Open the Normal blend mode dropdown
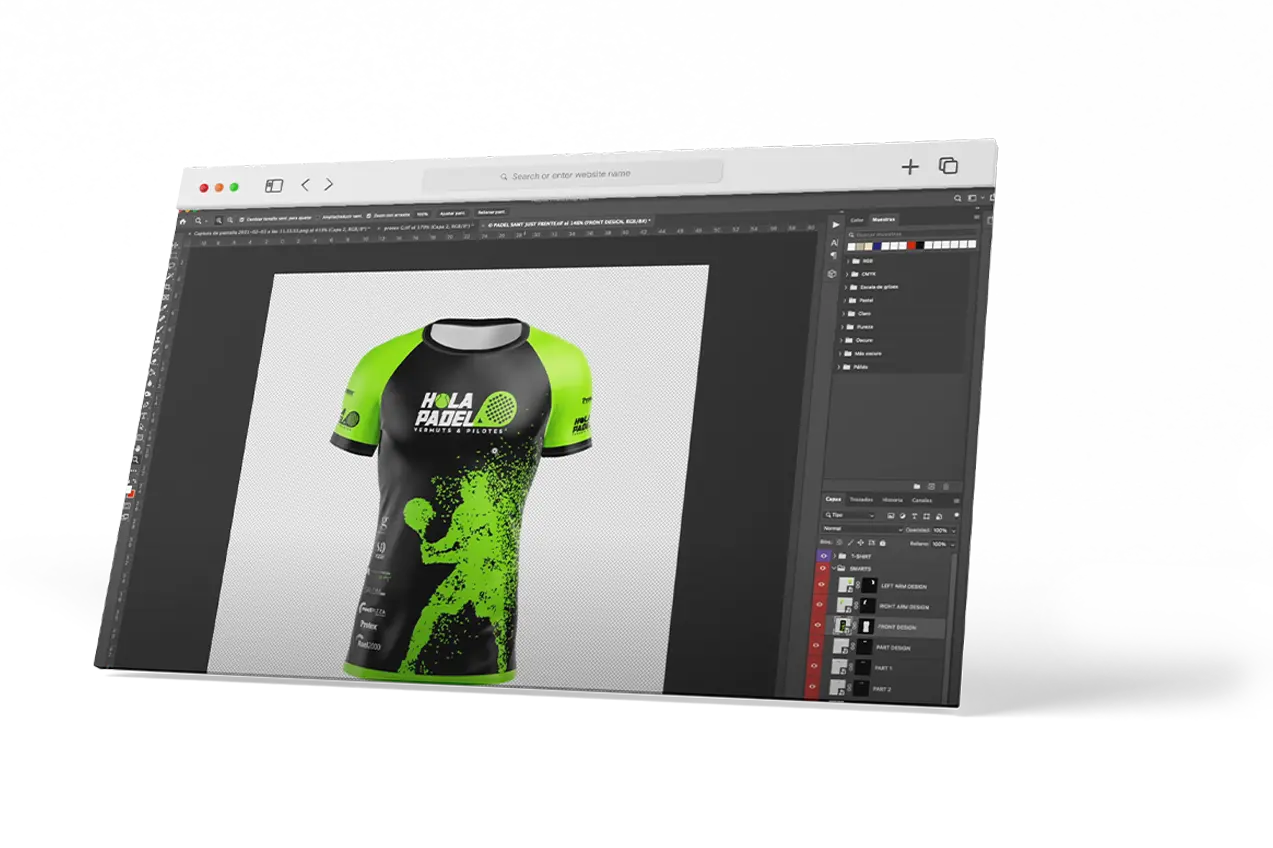This screenshot has width=1273, height=848. [x=861, y=529]
